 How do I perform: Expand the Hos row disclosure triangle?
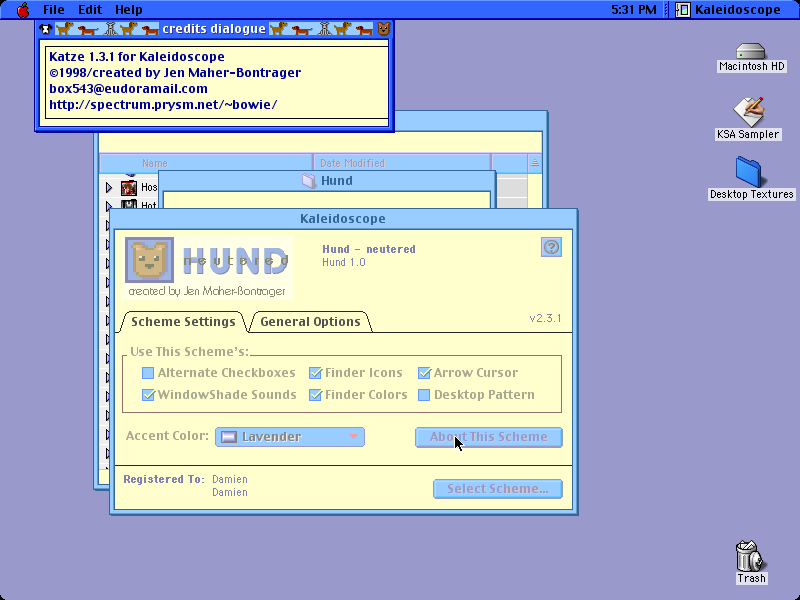(109, 188)
